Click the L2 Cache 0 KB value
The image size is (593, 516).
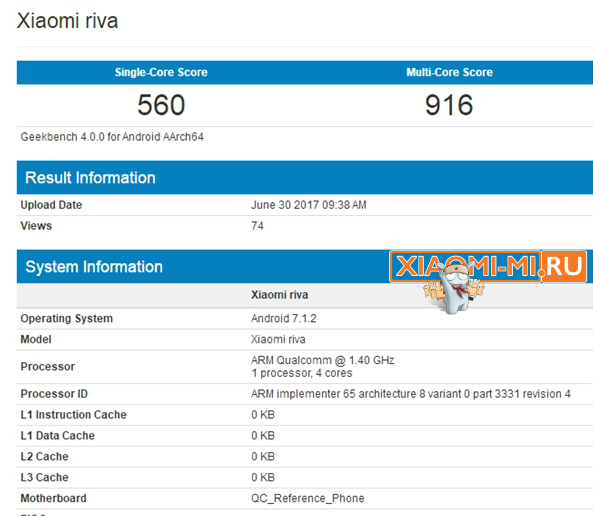pos(263,456)
